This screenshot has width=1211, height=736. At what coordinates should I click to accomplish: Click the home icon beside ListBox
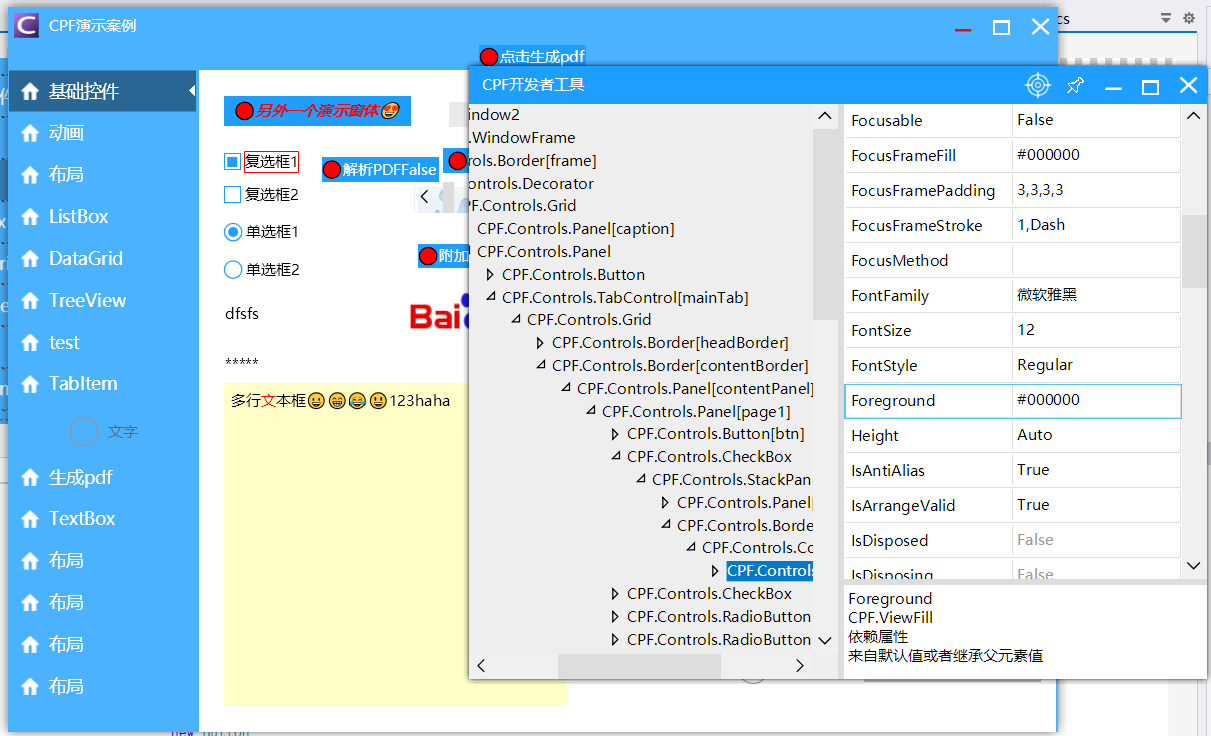click(x=29, y=217)
